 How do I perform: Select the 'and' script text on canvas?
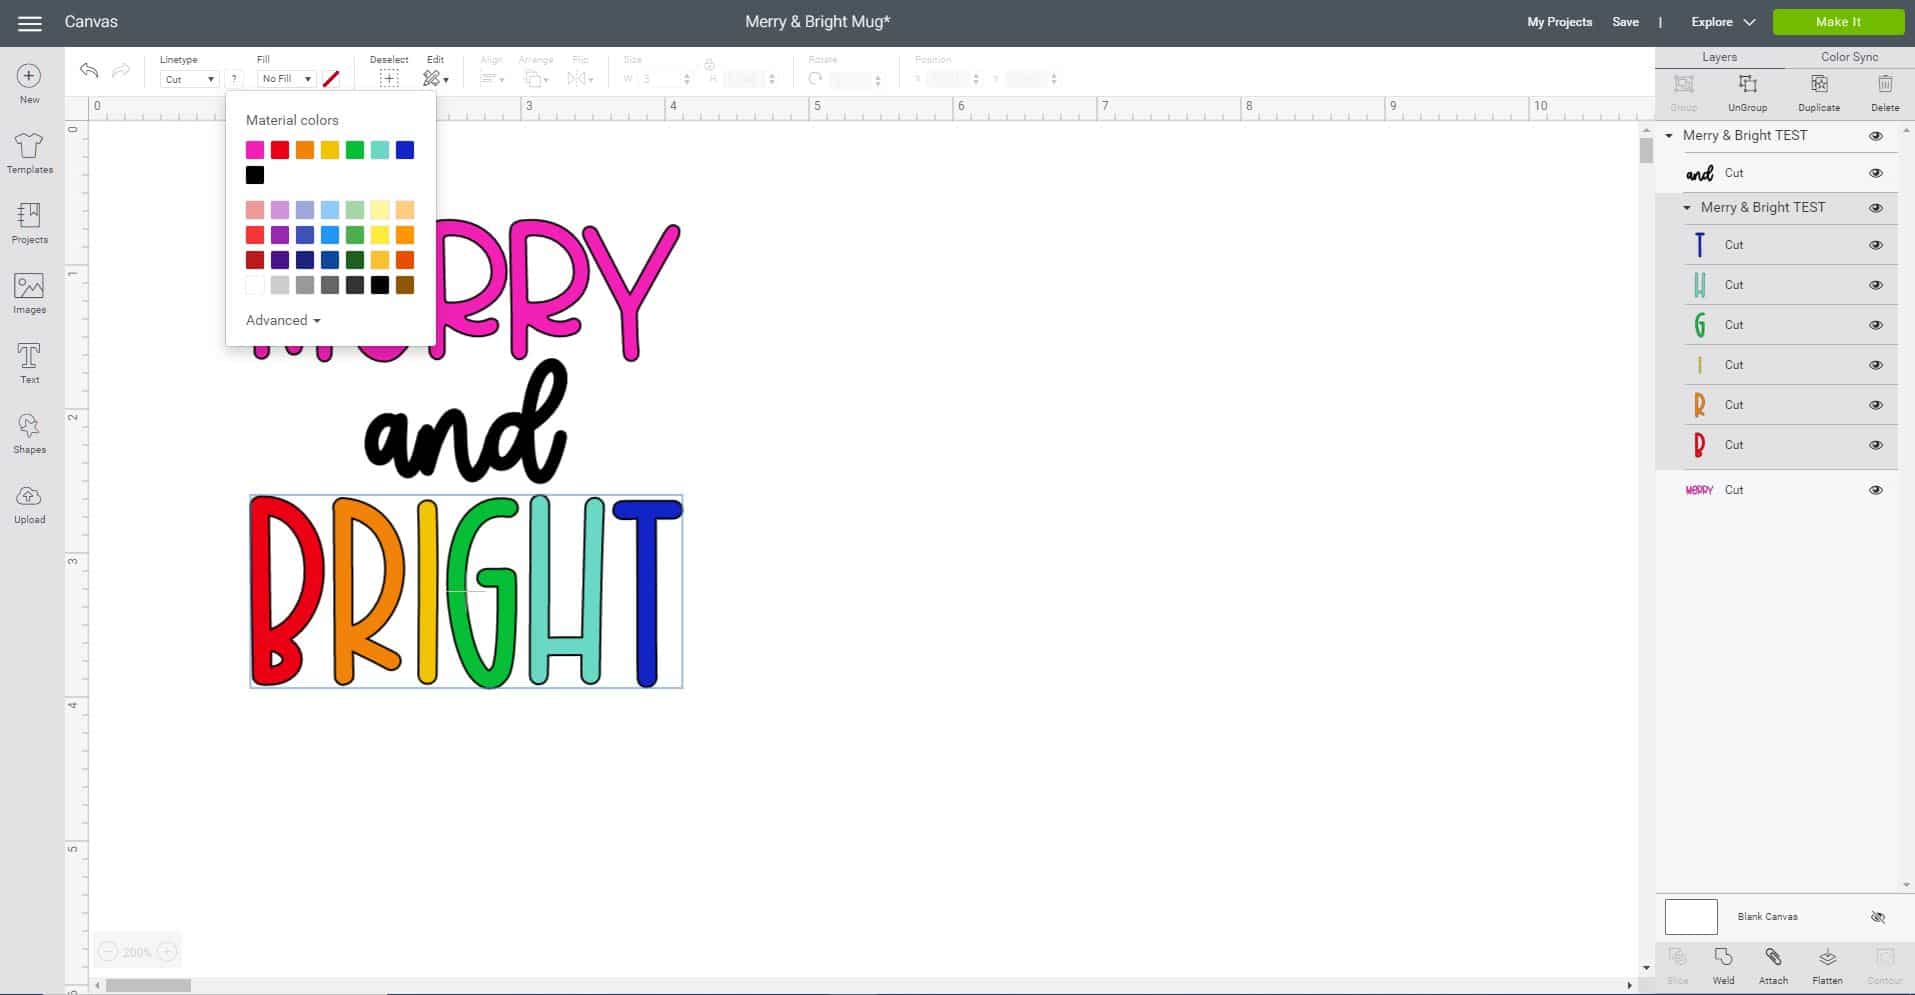tap(466, 421)
